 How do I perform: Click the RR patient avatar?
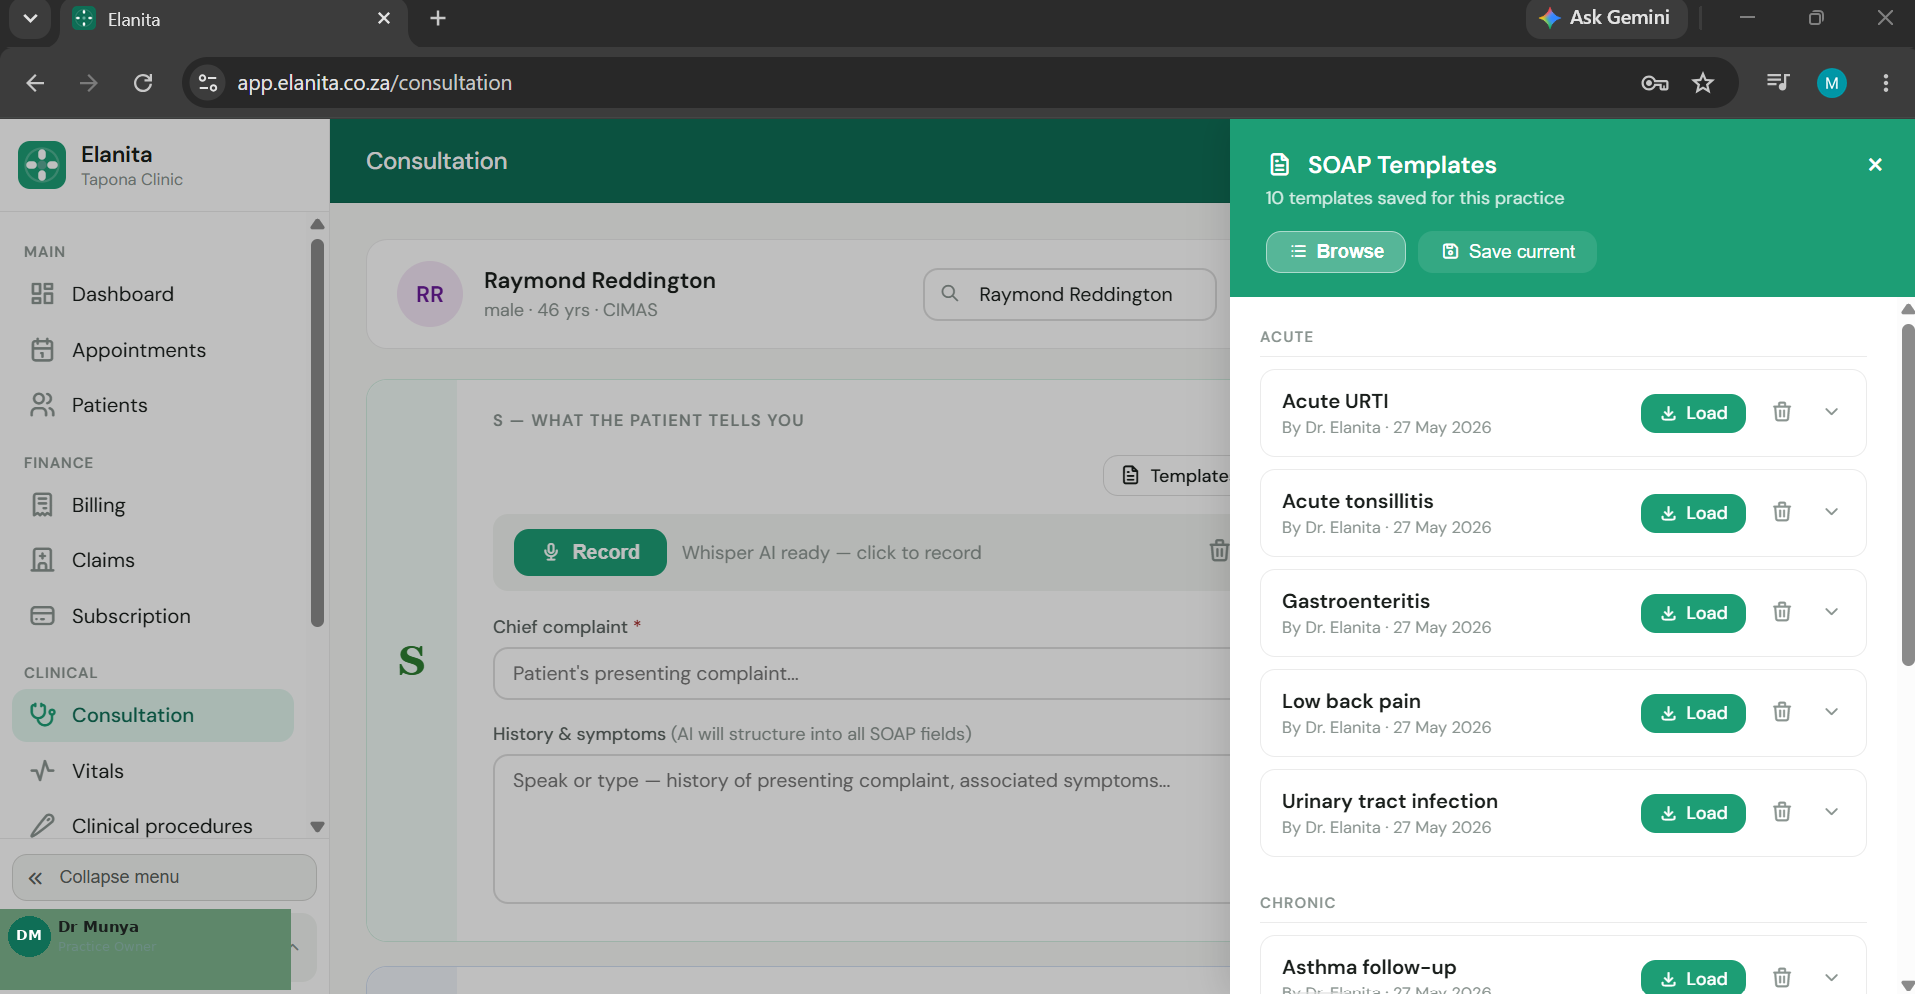coord(430,294)
